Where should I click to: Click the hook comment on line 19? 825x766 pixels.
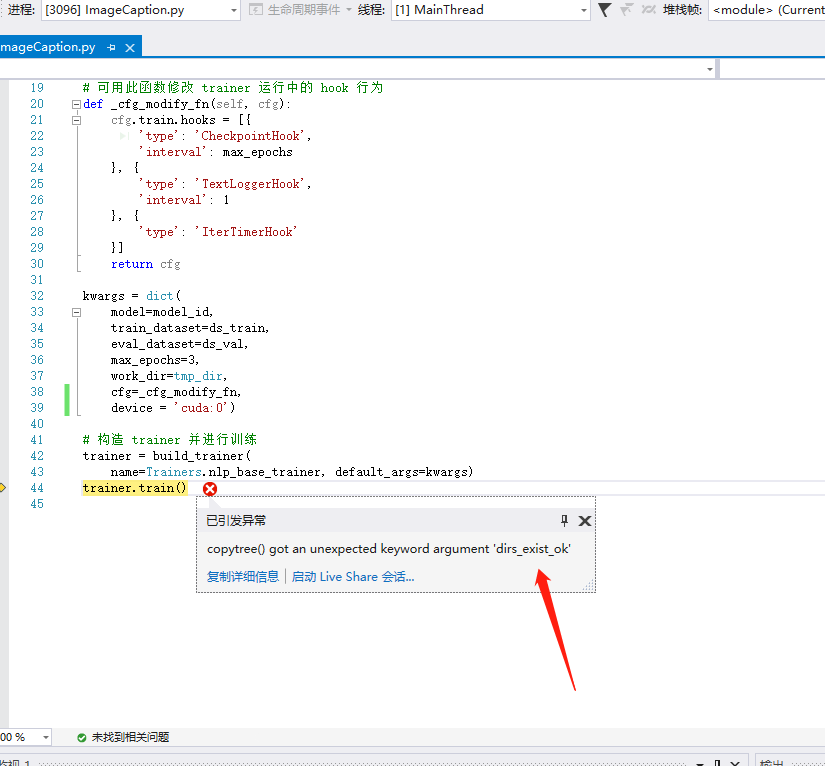pyautogui.click(x=233, y=88)
